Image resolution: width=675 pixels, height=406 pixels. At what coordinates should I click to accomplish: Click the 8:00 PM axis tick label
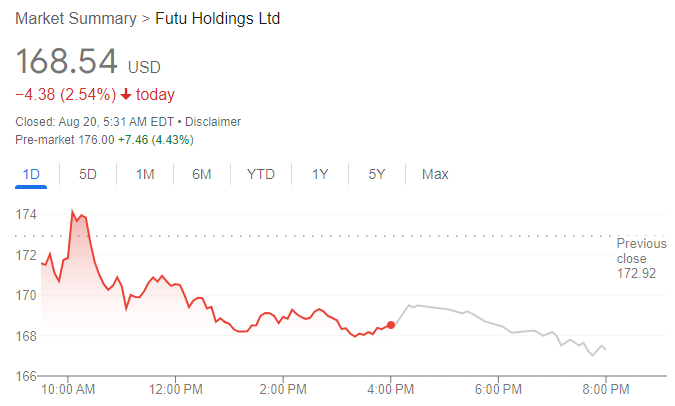tap(606, 390)
